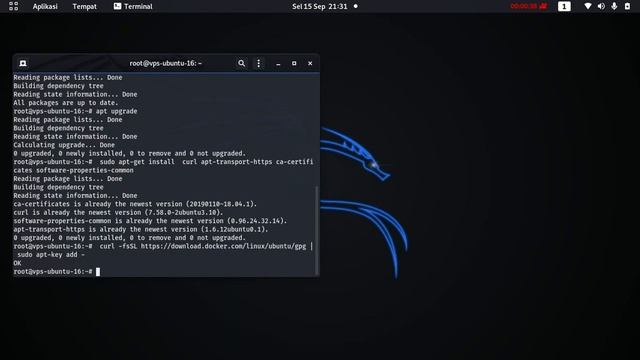
Task: Click the 'apt-transport-https is already' line
Action: (x=141, y=229)
